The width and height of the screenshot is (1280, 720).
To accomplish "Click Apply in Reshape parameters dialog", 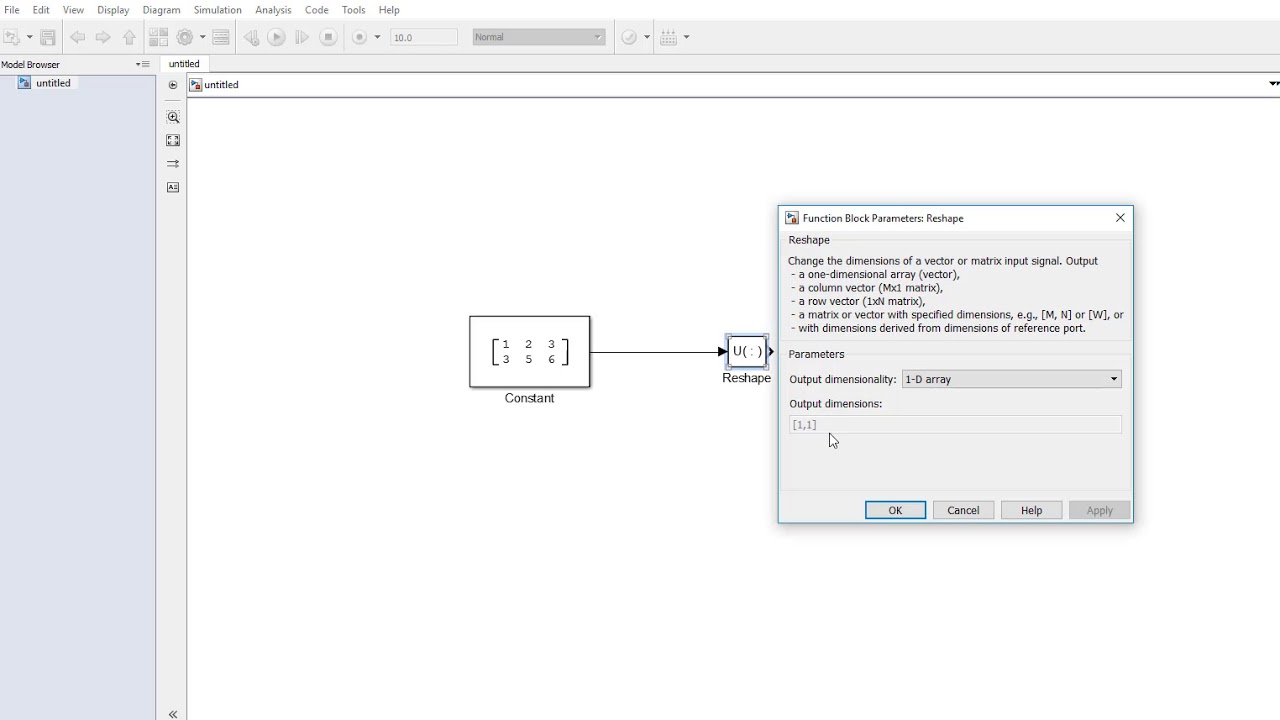I will (1099, 510).
